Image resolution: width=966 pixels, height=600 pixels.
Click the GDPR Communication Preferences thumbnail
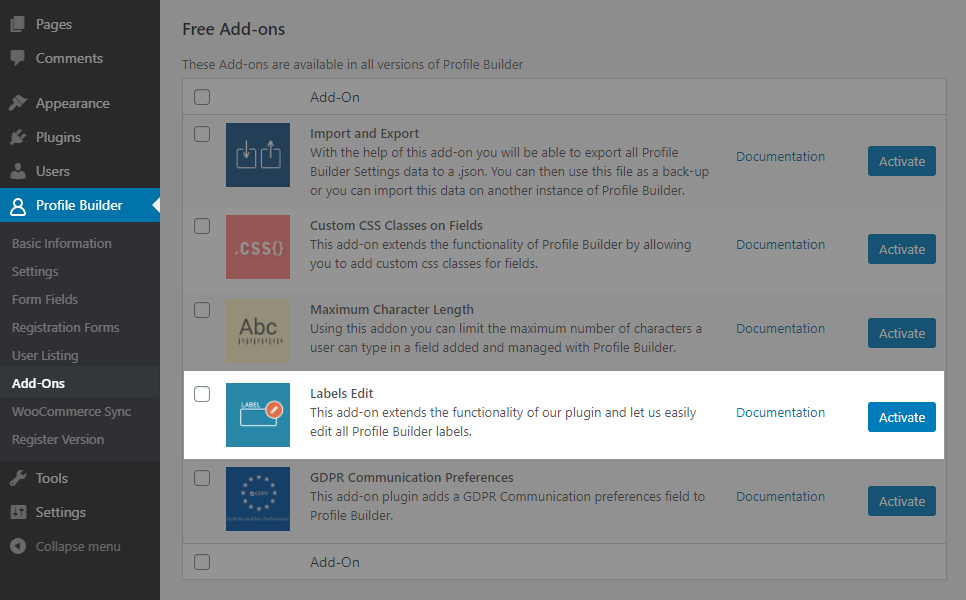258,499
